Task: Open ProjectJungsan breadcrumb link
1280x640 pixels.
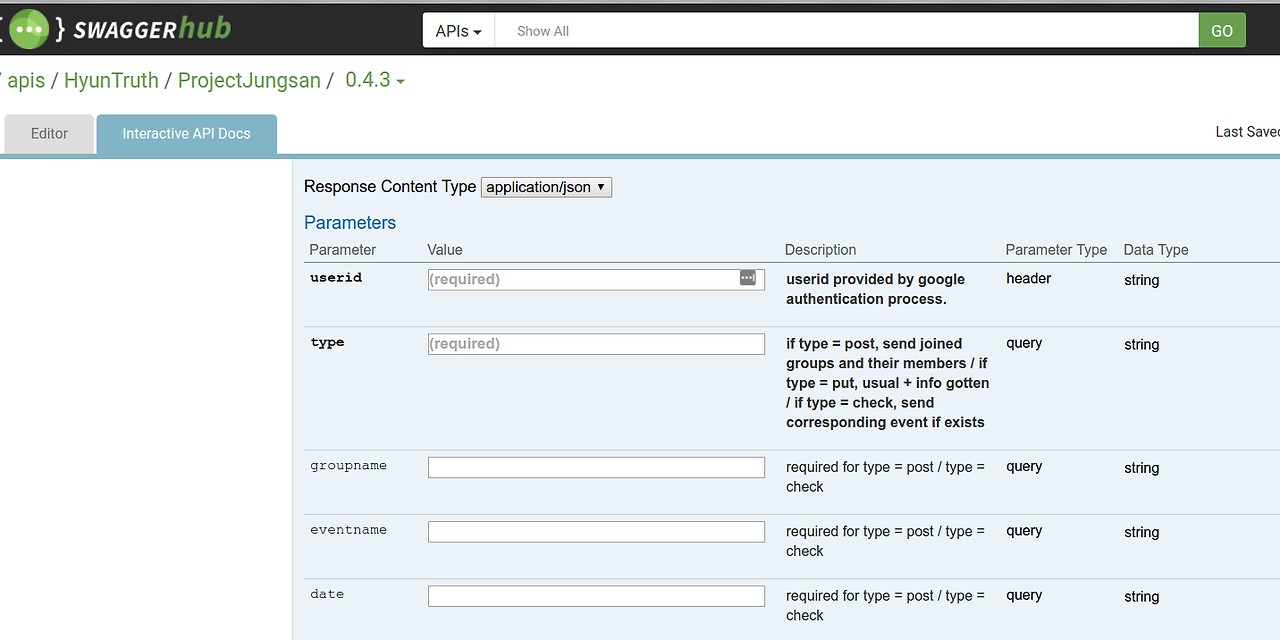Action: [249, 81]
